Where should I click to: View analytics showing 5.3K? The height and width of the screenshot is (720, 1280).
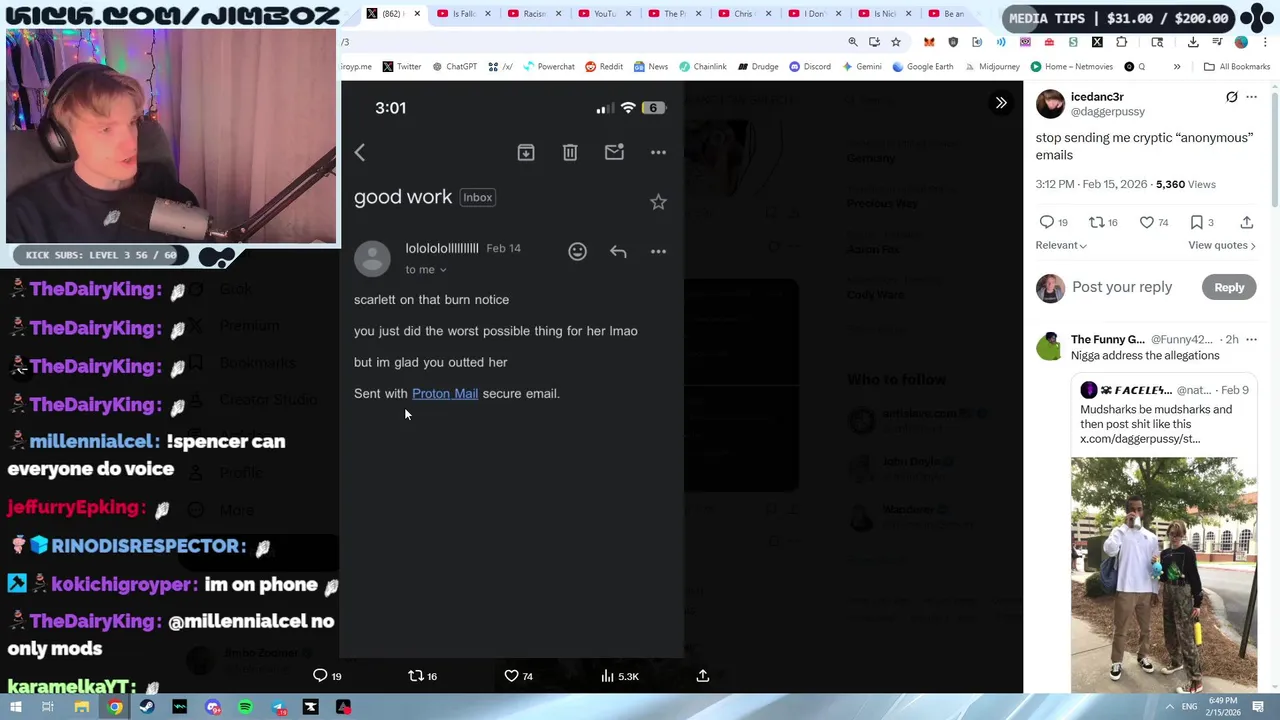point(619,676)
